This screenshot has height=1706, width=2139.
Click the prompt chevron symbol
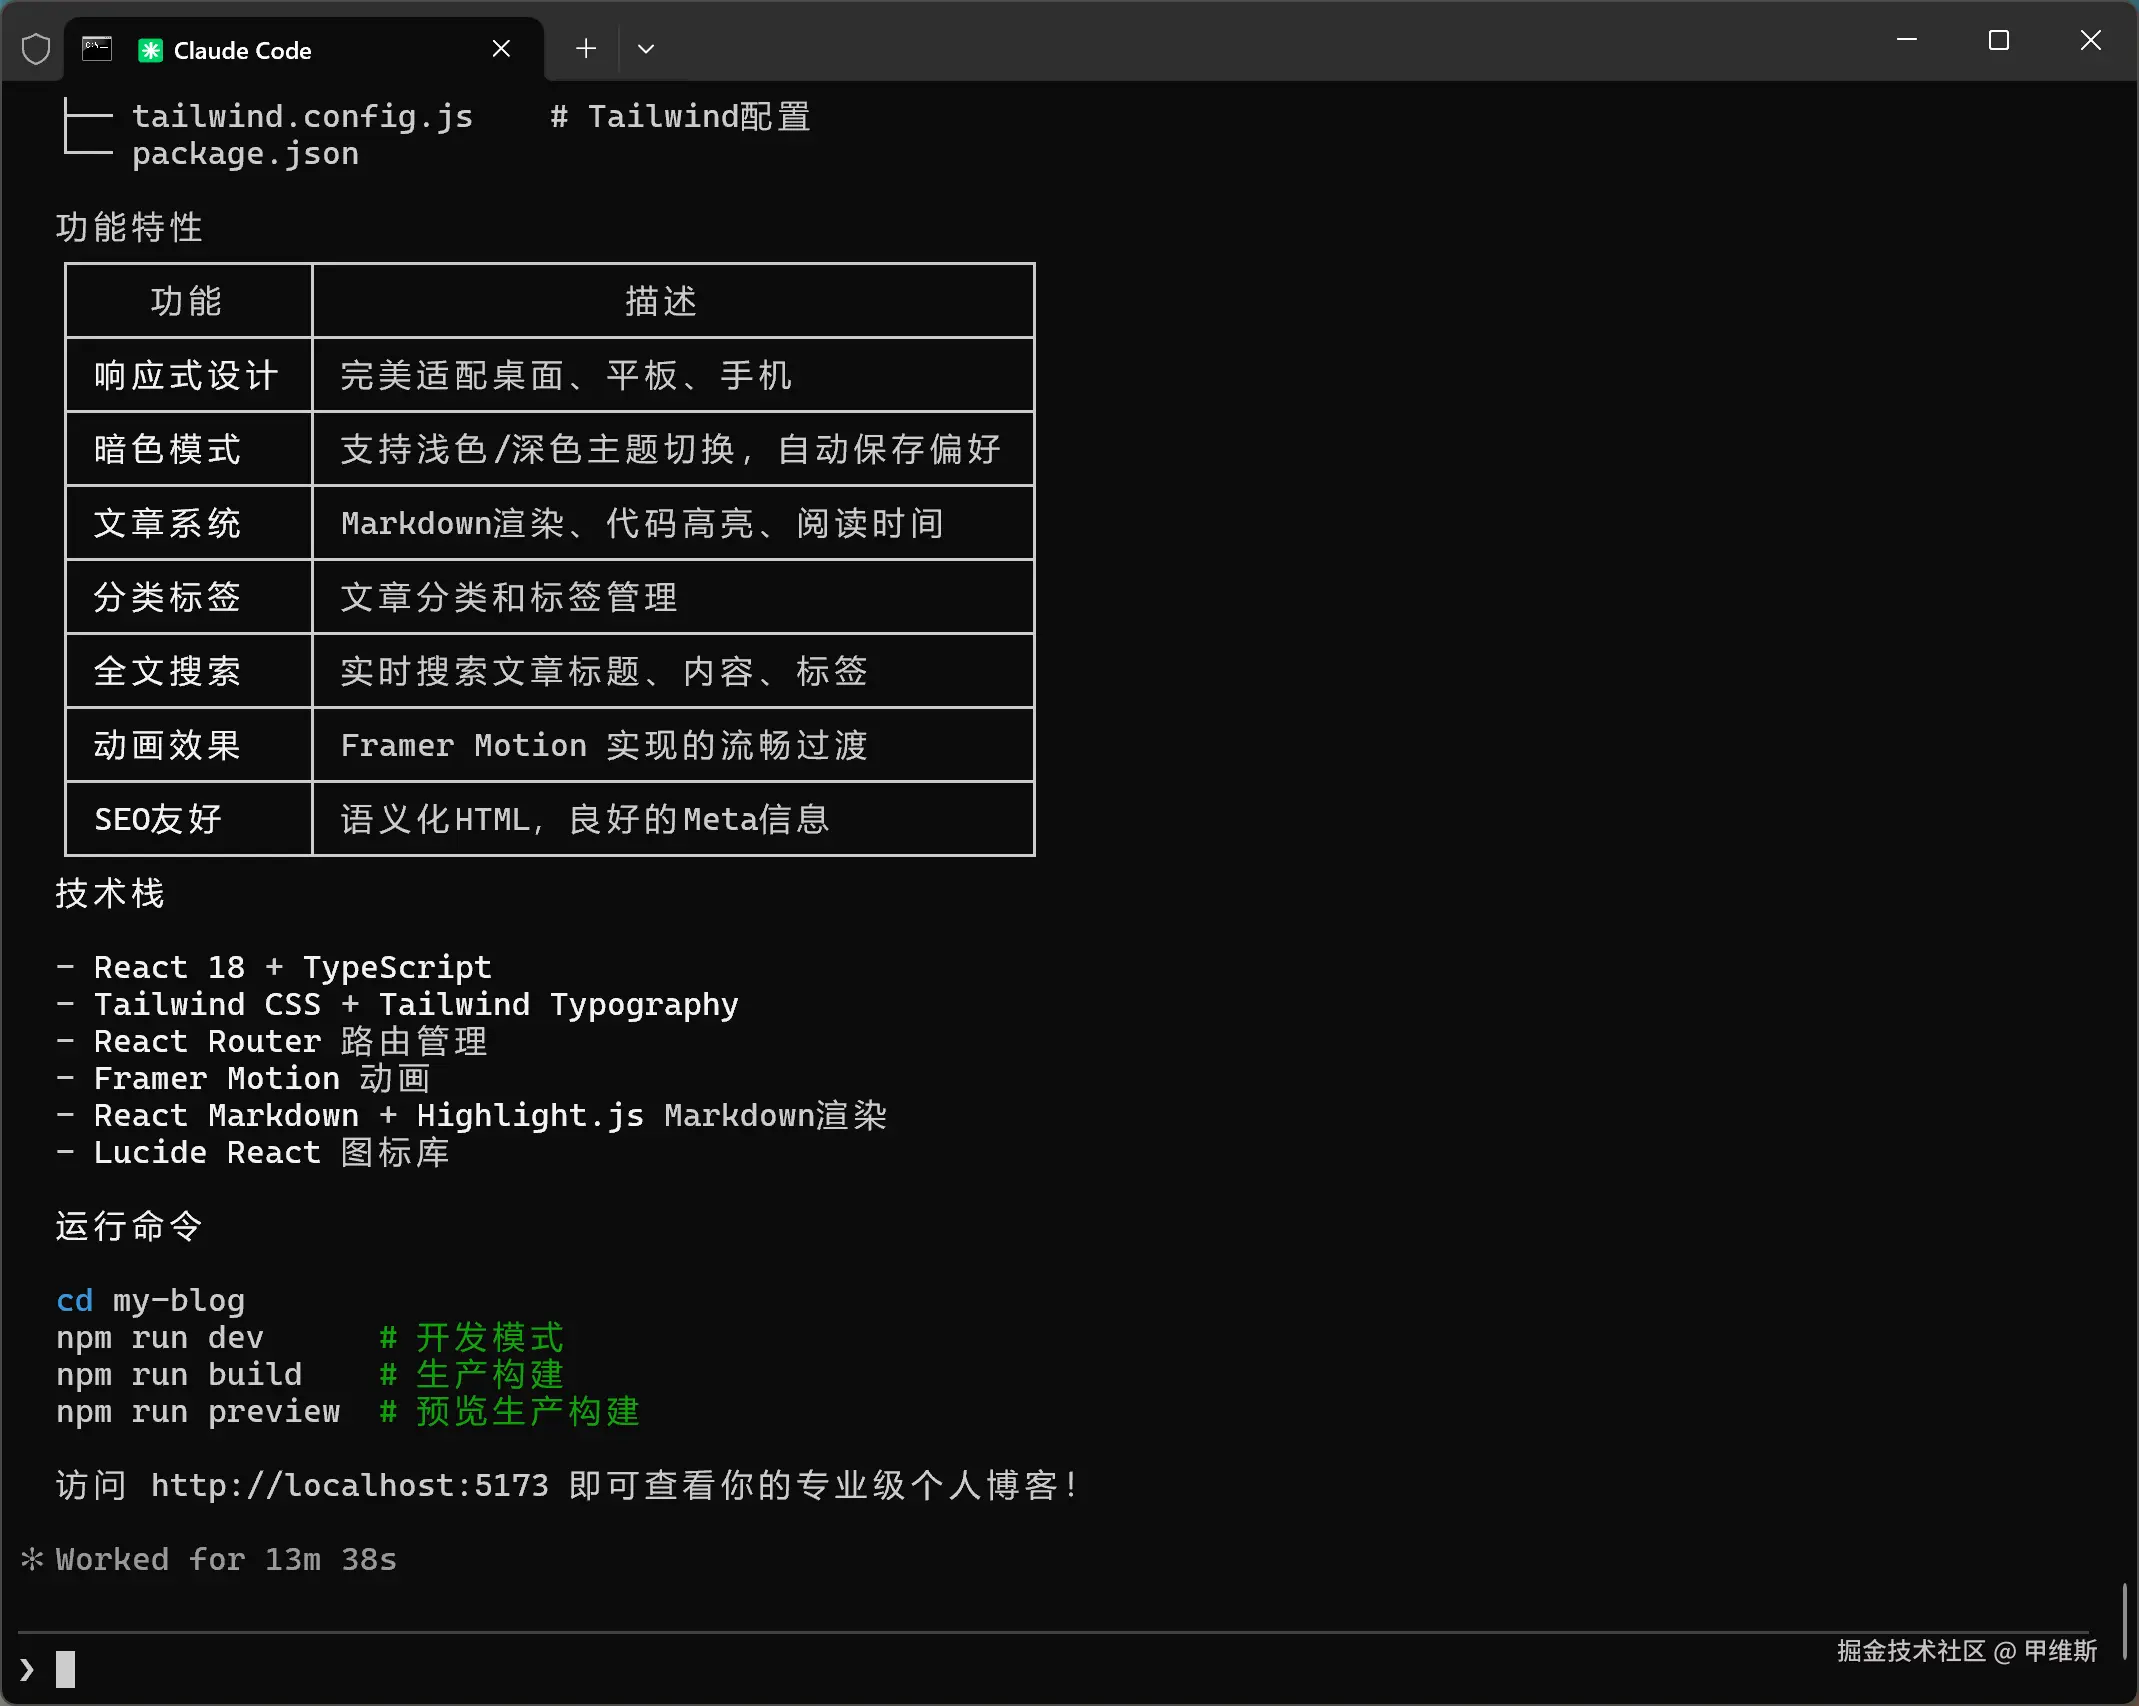(27, 1669)
